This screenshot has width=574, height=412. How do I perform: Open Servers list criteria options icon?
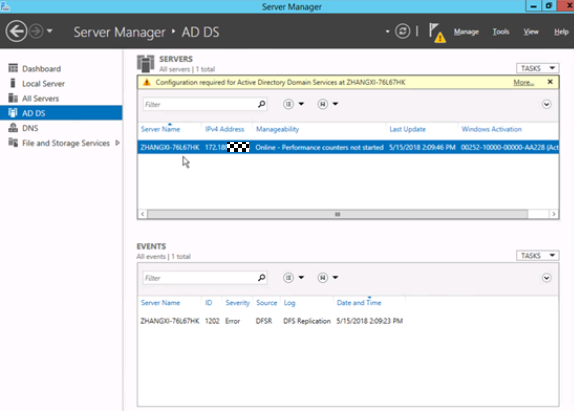click(288, 104)
